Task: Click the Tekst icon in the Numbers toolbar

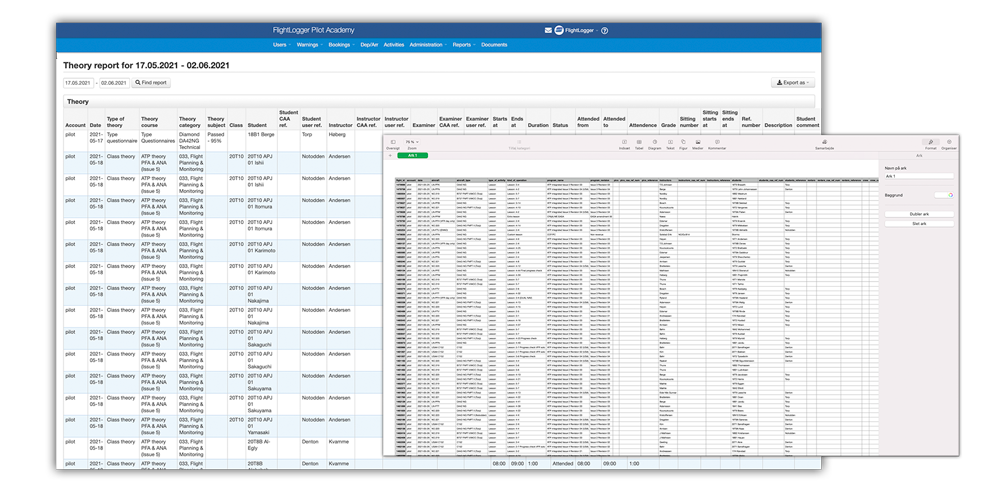Action: 671,144
